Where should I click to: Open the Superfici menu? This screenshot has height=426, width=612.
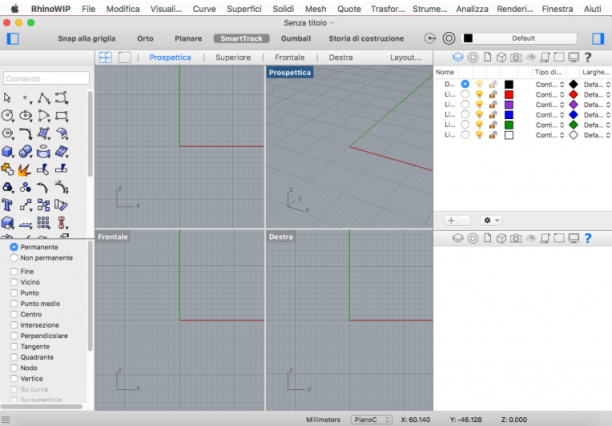coord(244,9)
